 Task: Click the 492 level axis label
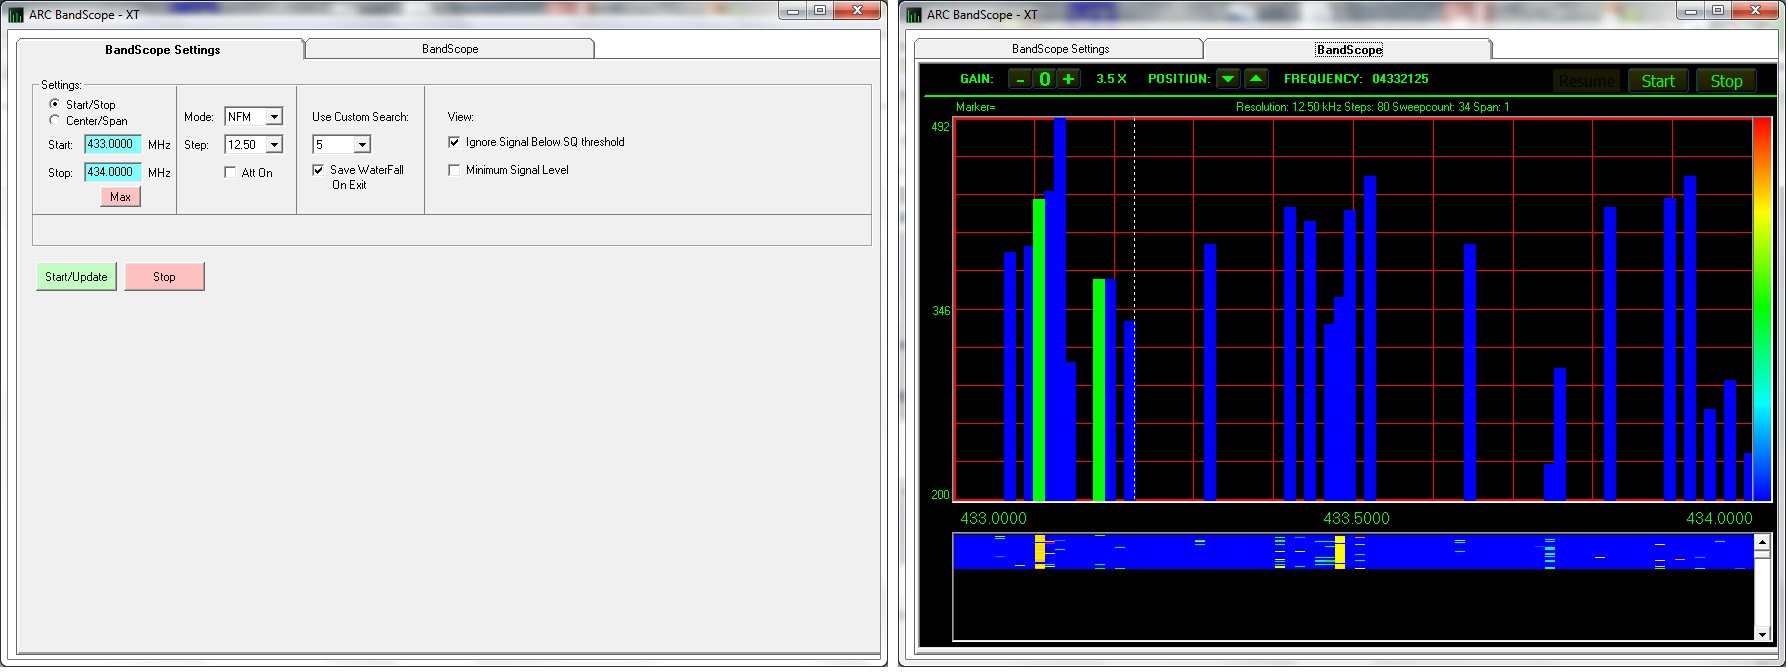coord(940,127)
